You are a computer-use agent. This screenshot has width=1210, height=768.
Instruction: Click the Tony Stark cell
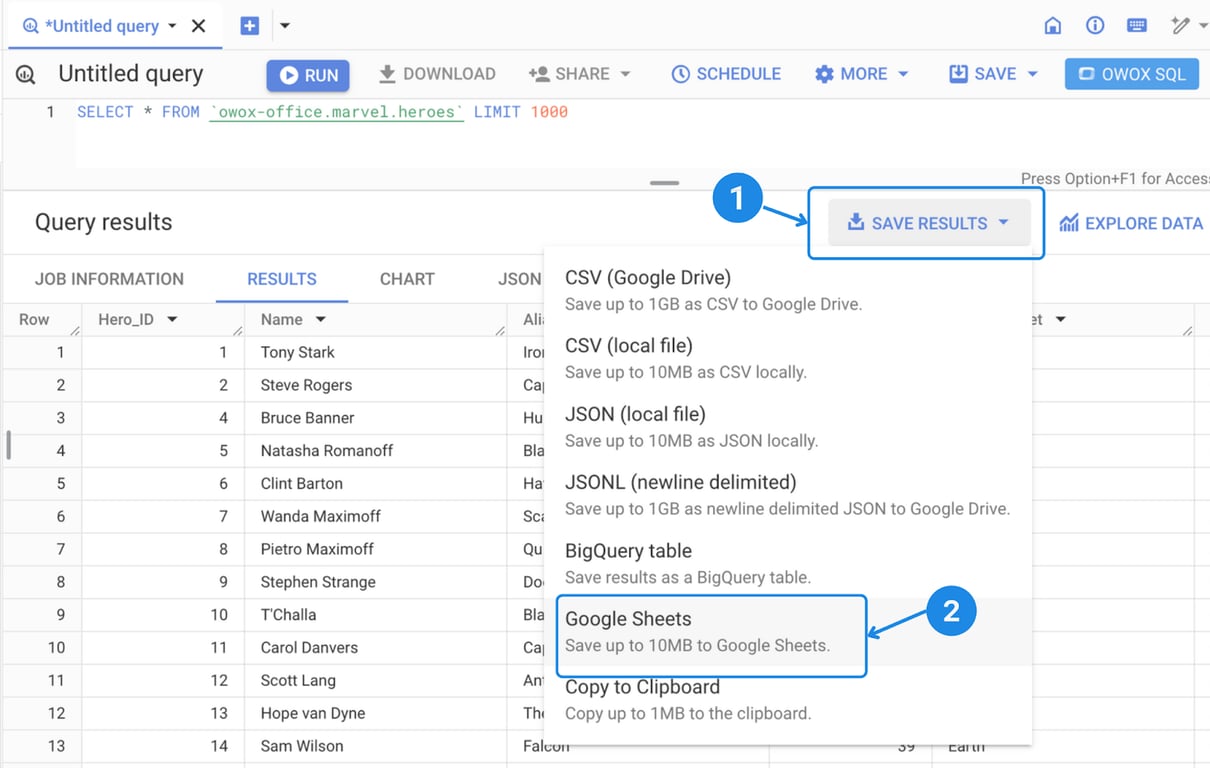click(x=375, y=352)
